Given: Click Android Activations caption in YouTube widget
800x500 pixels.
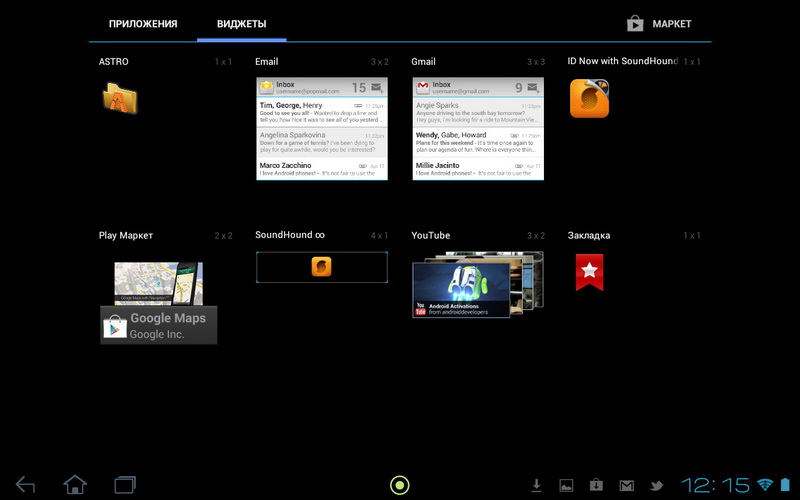Looking at the screenshot, I should pos(454,306).
